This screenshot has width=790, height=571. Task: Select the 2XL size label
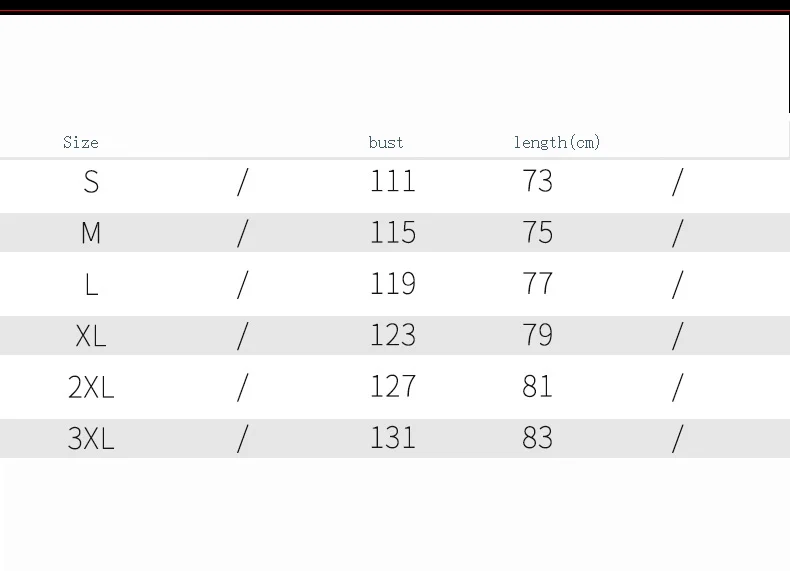(x=91, y=387)
